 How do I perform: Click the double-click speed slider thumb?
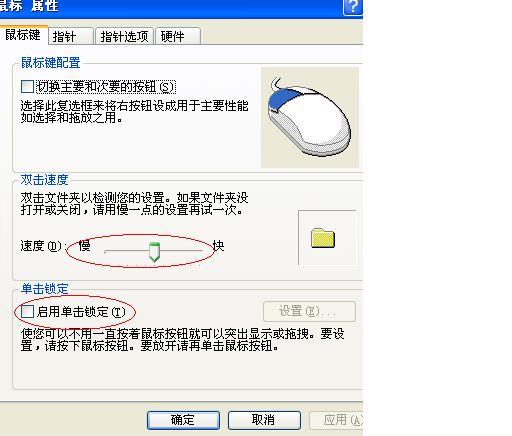154,252
